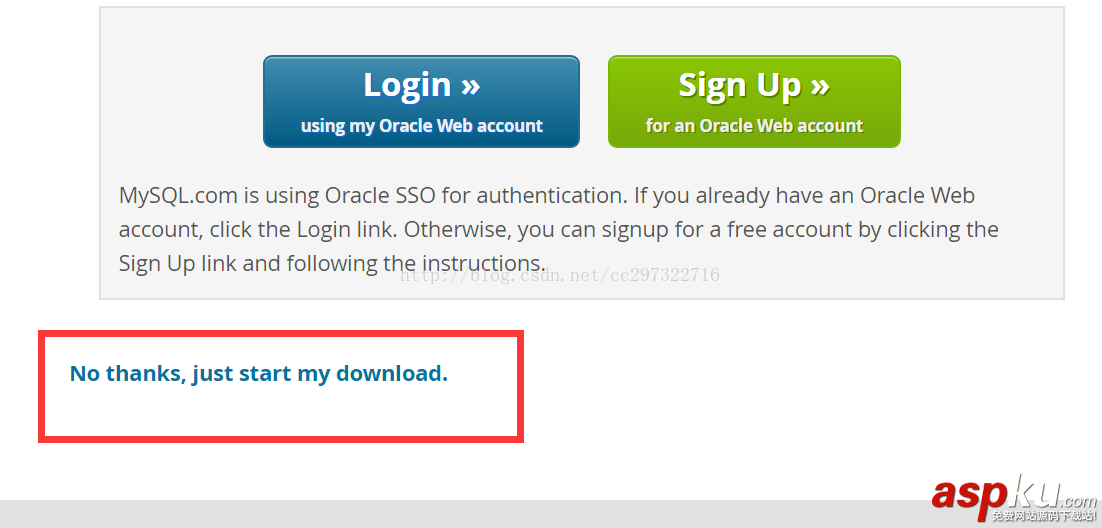Image resolution: width=1102 pixels, height=528 pixels.
Task: Click the 'Login »' heading text
Action: click(x=421, y=85)
